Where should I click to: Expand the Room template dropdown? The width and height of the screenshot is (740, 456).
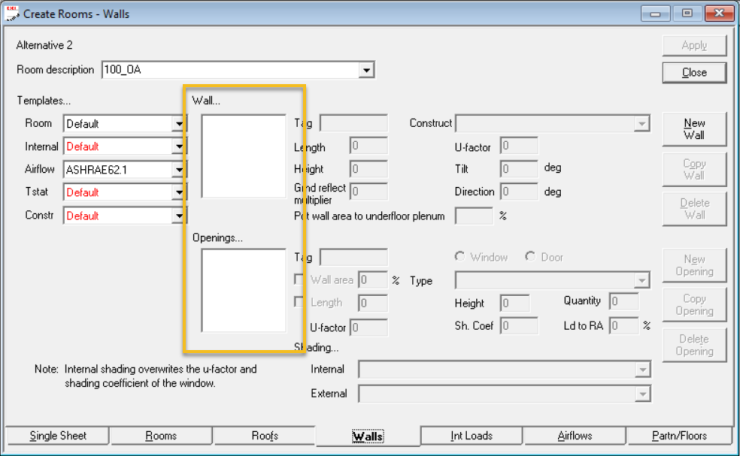tap(179, 124)
